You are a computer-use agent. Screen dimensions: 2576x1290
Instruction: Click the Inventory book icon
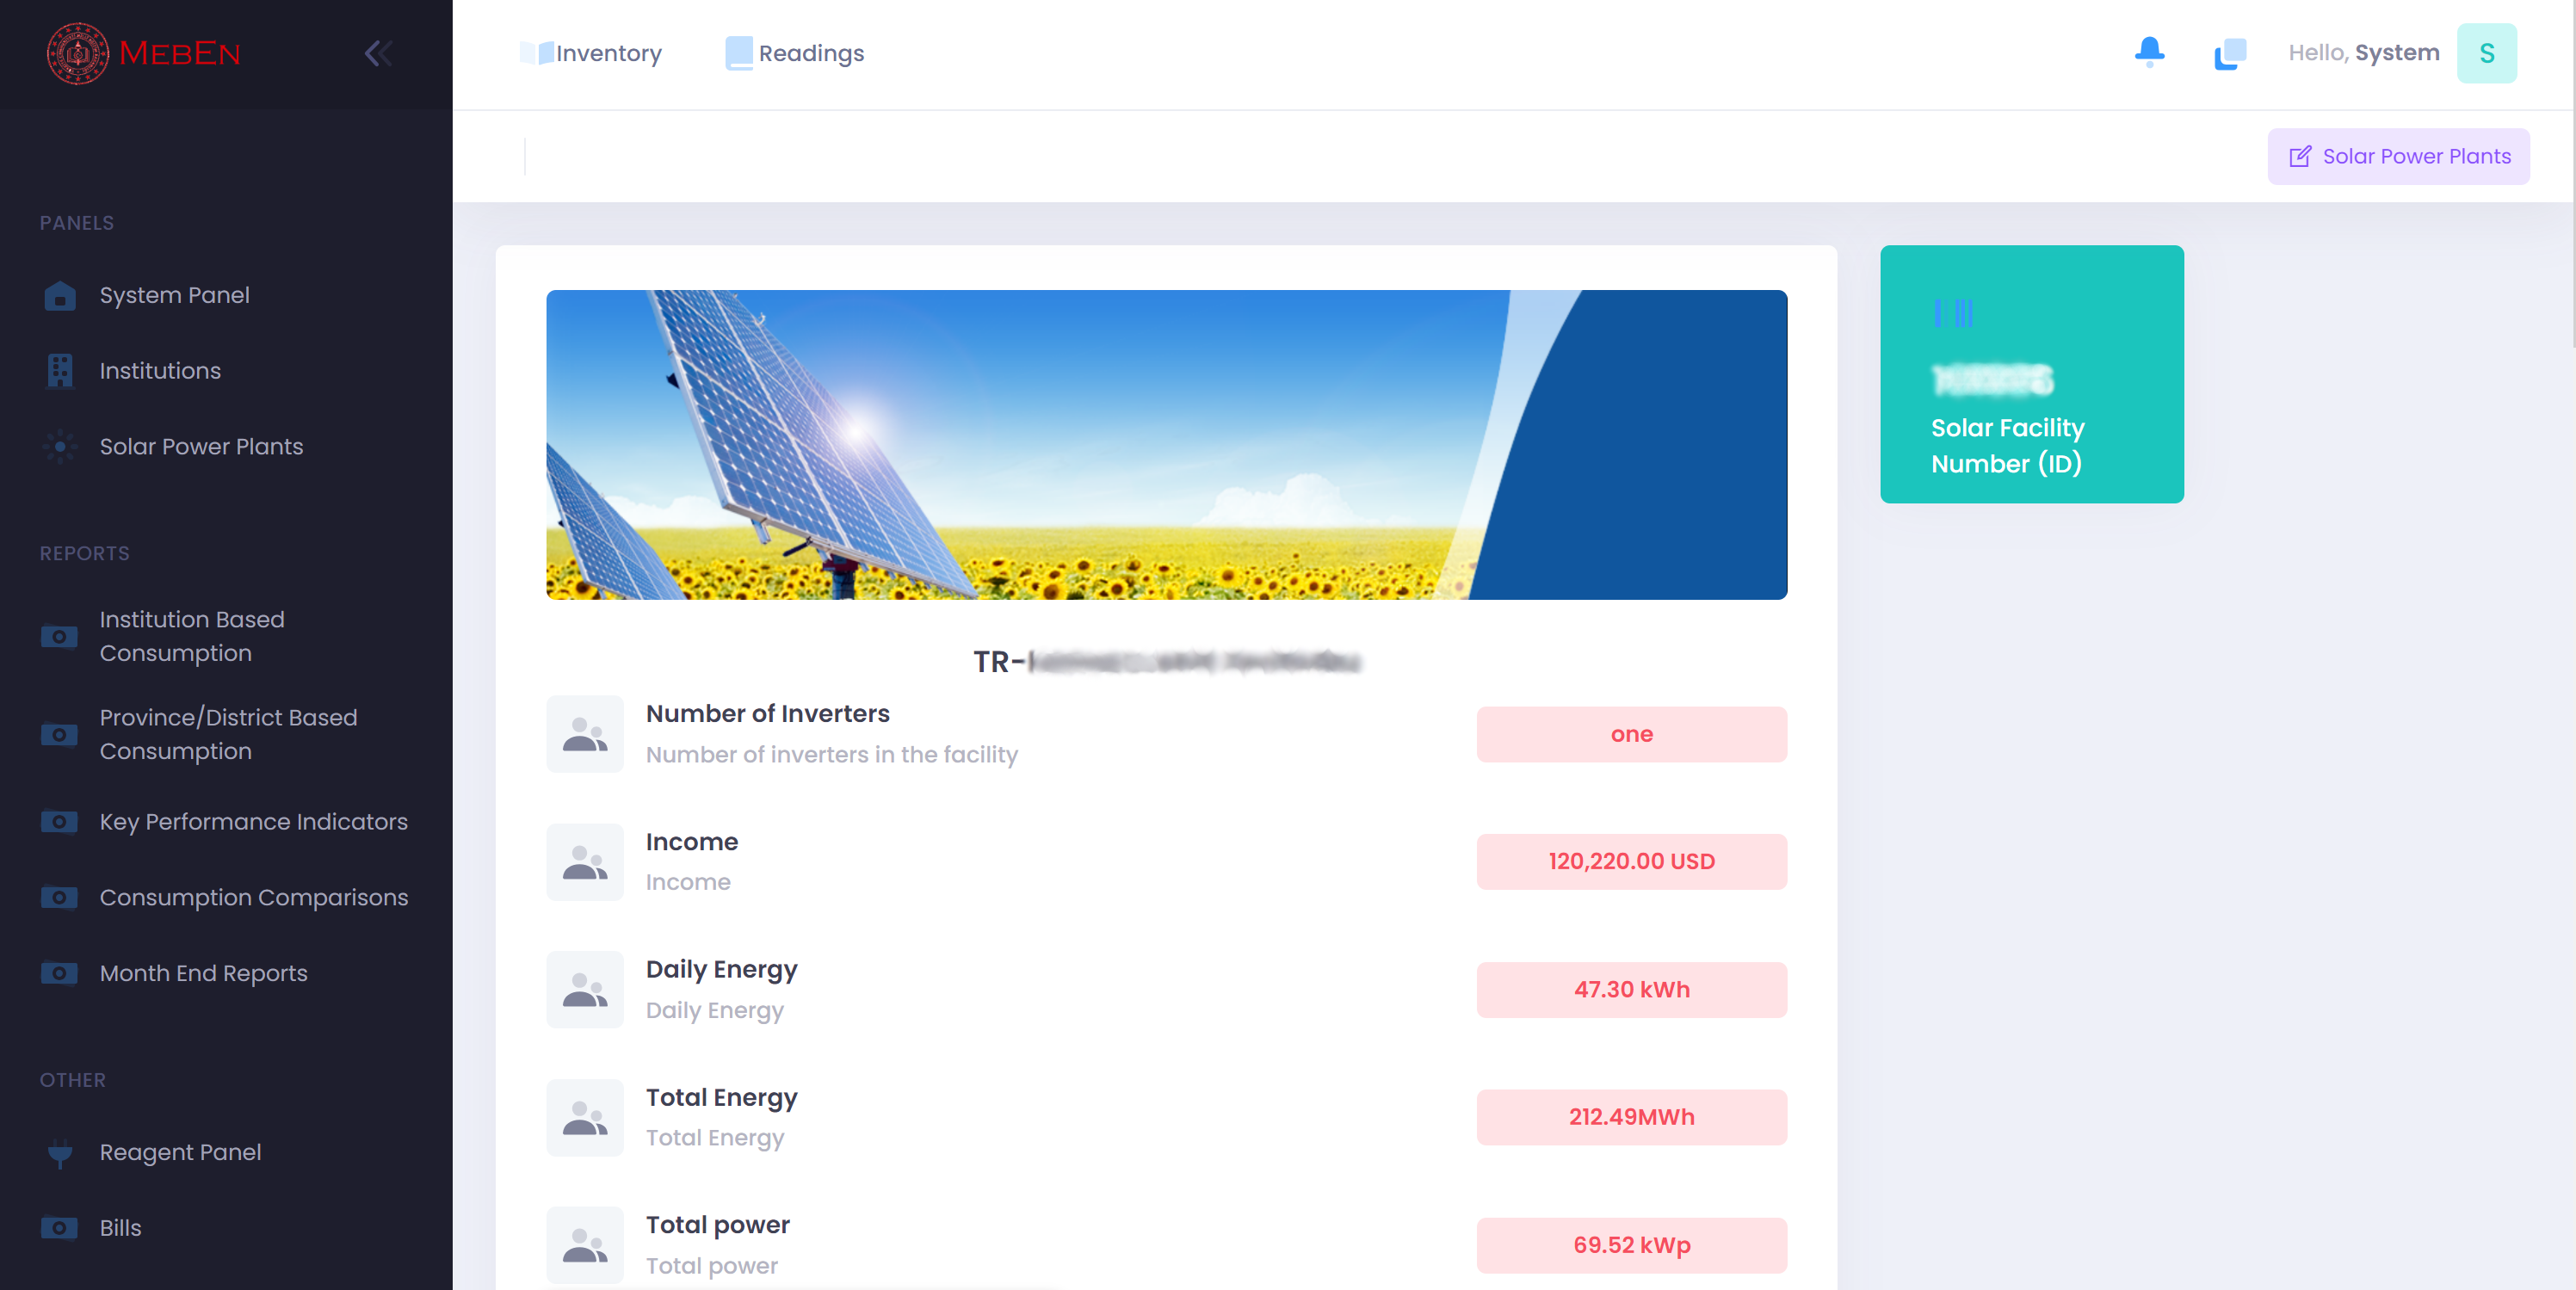tap(536, 53)
